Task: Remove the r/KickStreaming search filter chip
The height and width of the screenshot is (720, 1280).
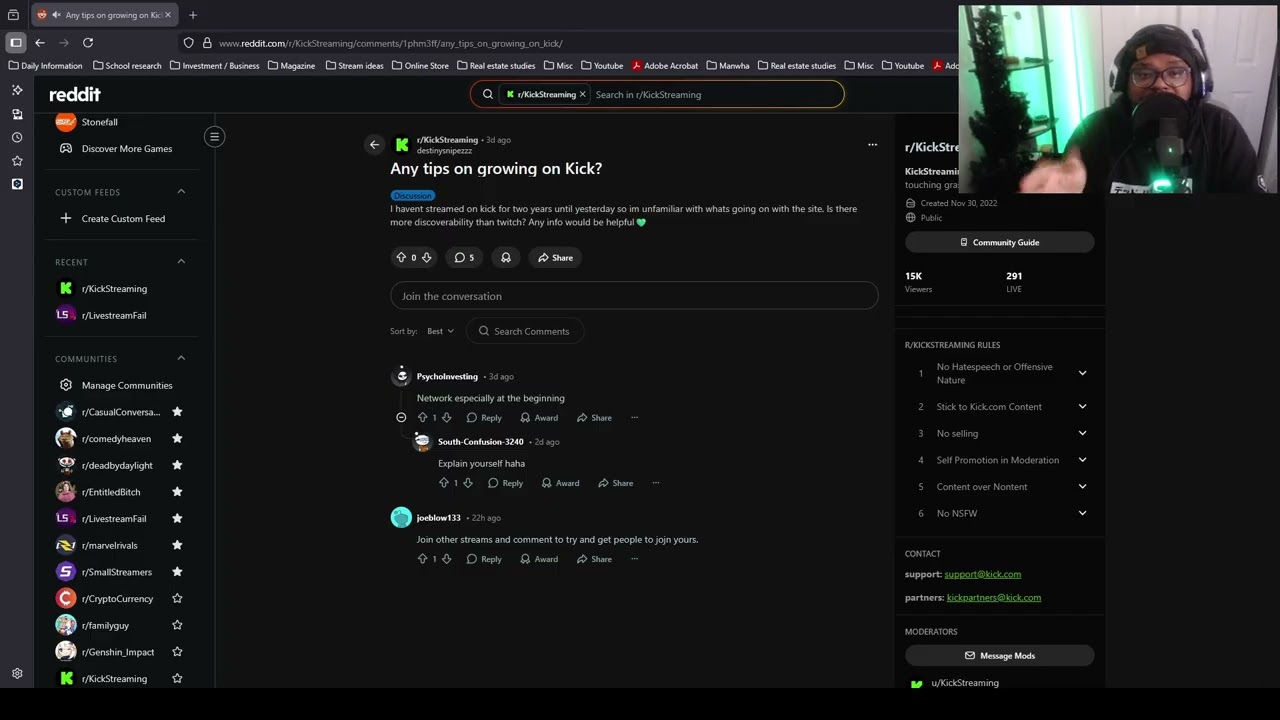Action: [x=582, y=95]
